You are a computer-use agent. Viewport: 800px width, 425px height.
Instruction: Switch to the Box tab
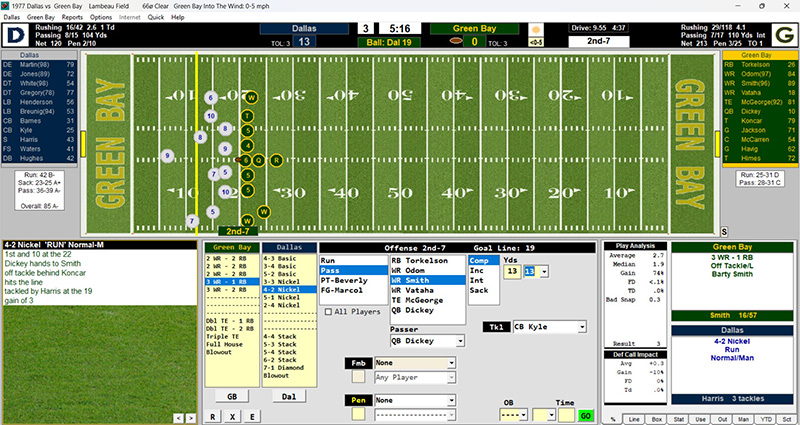(x=656, y=419)
